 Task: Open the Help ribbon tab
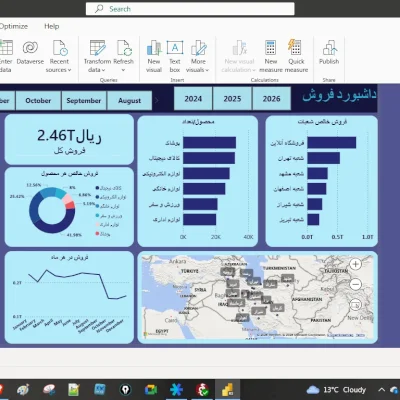(x=52, y=26)
